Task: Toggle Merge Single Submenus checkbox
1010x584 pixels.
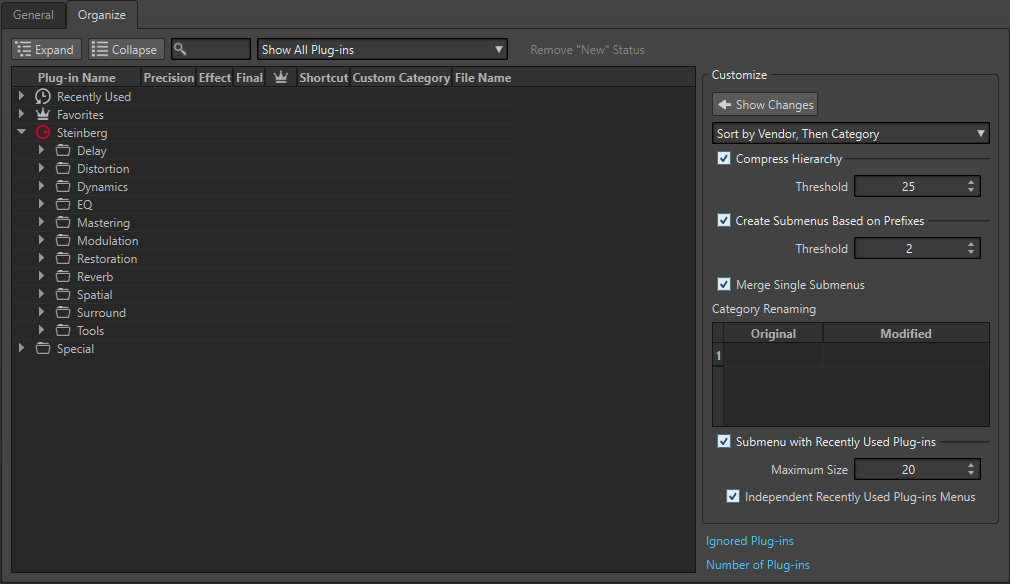Action: [724, 285]
